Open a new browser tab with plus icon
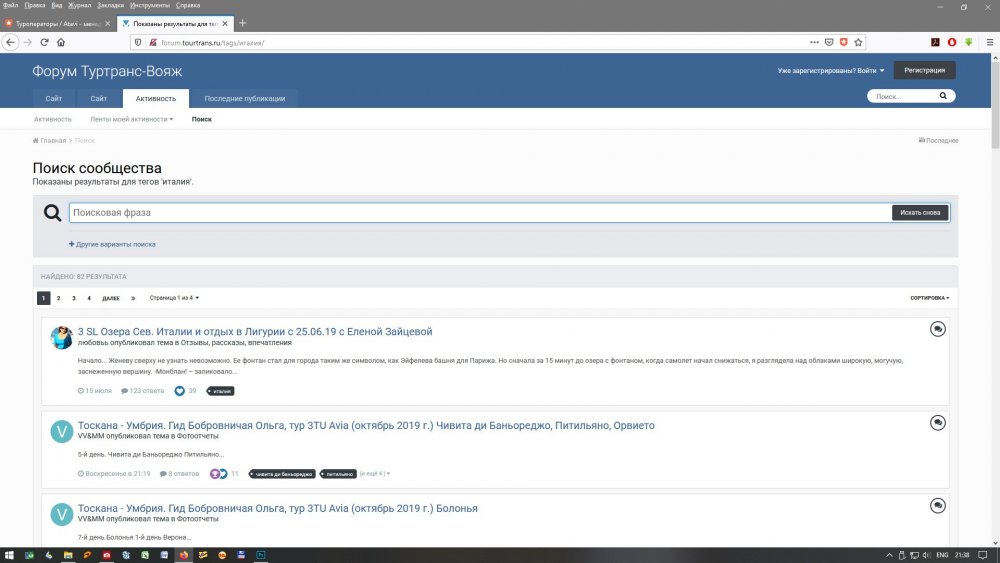This screenshot has height=563, width=1000. 243,23
